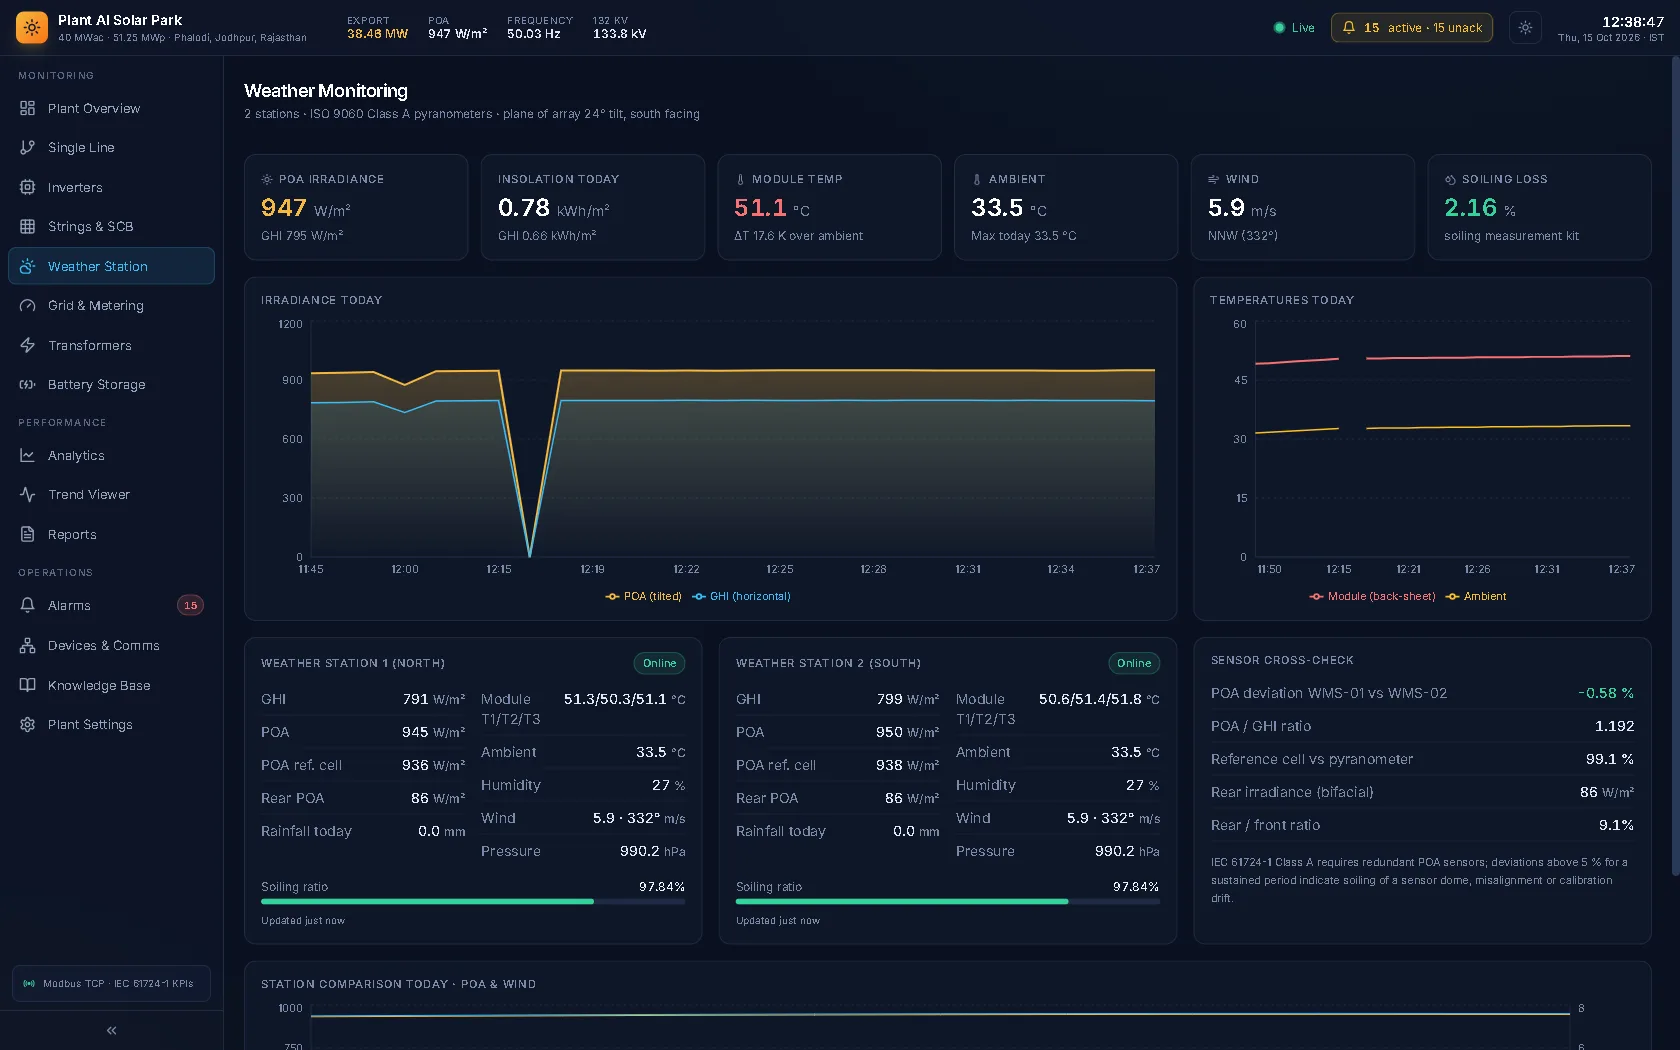The width and height of the screenshot is (1680, 1050).
Task: Click the Strings & SCB table icon
Action: [x=28, y=227]
